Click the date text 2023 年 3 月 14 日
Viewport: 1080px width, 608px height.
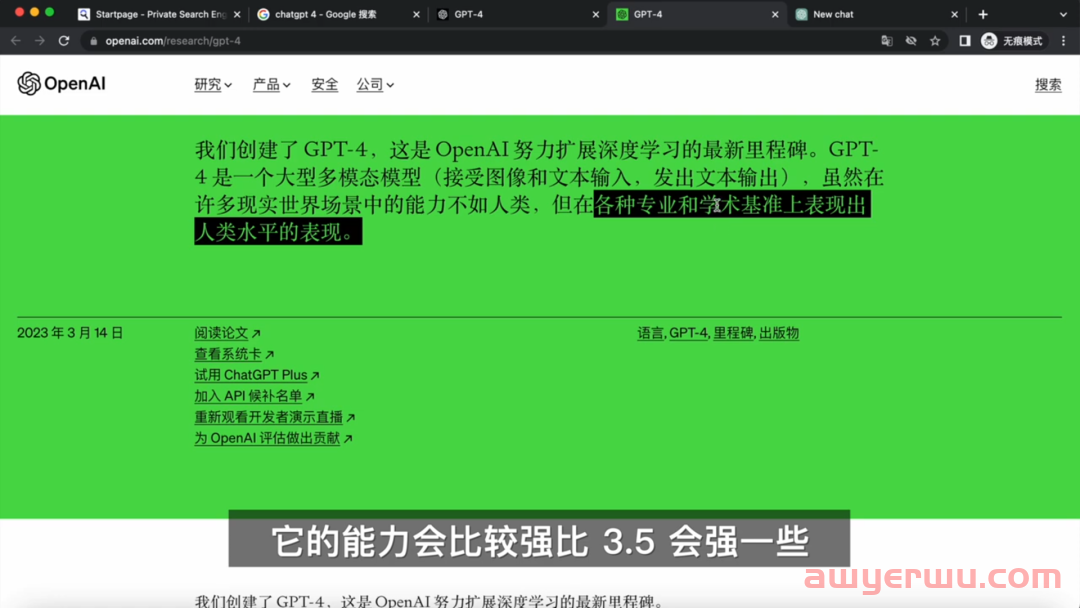coord(70,333)
